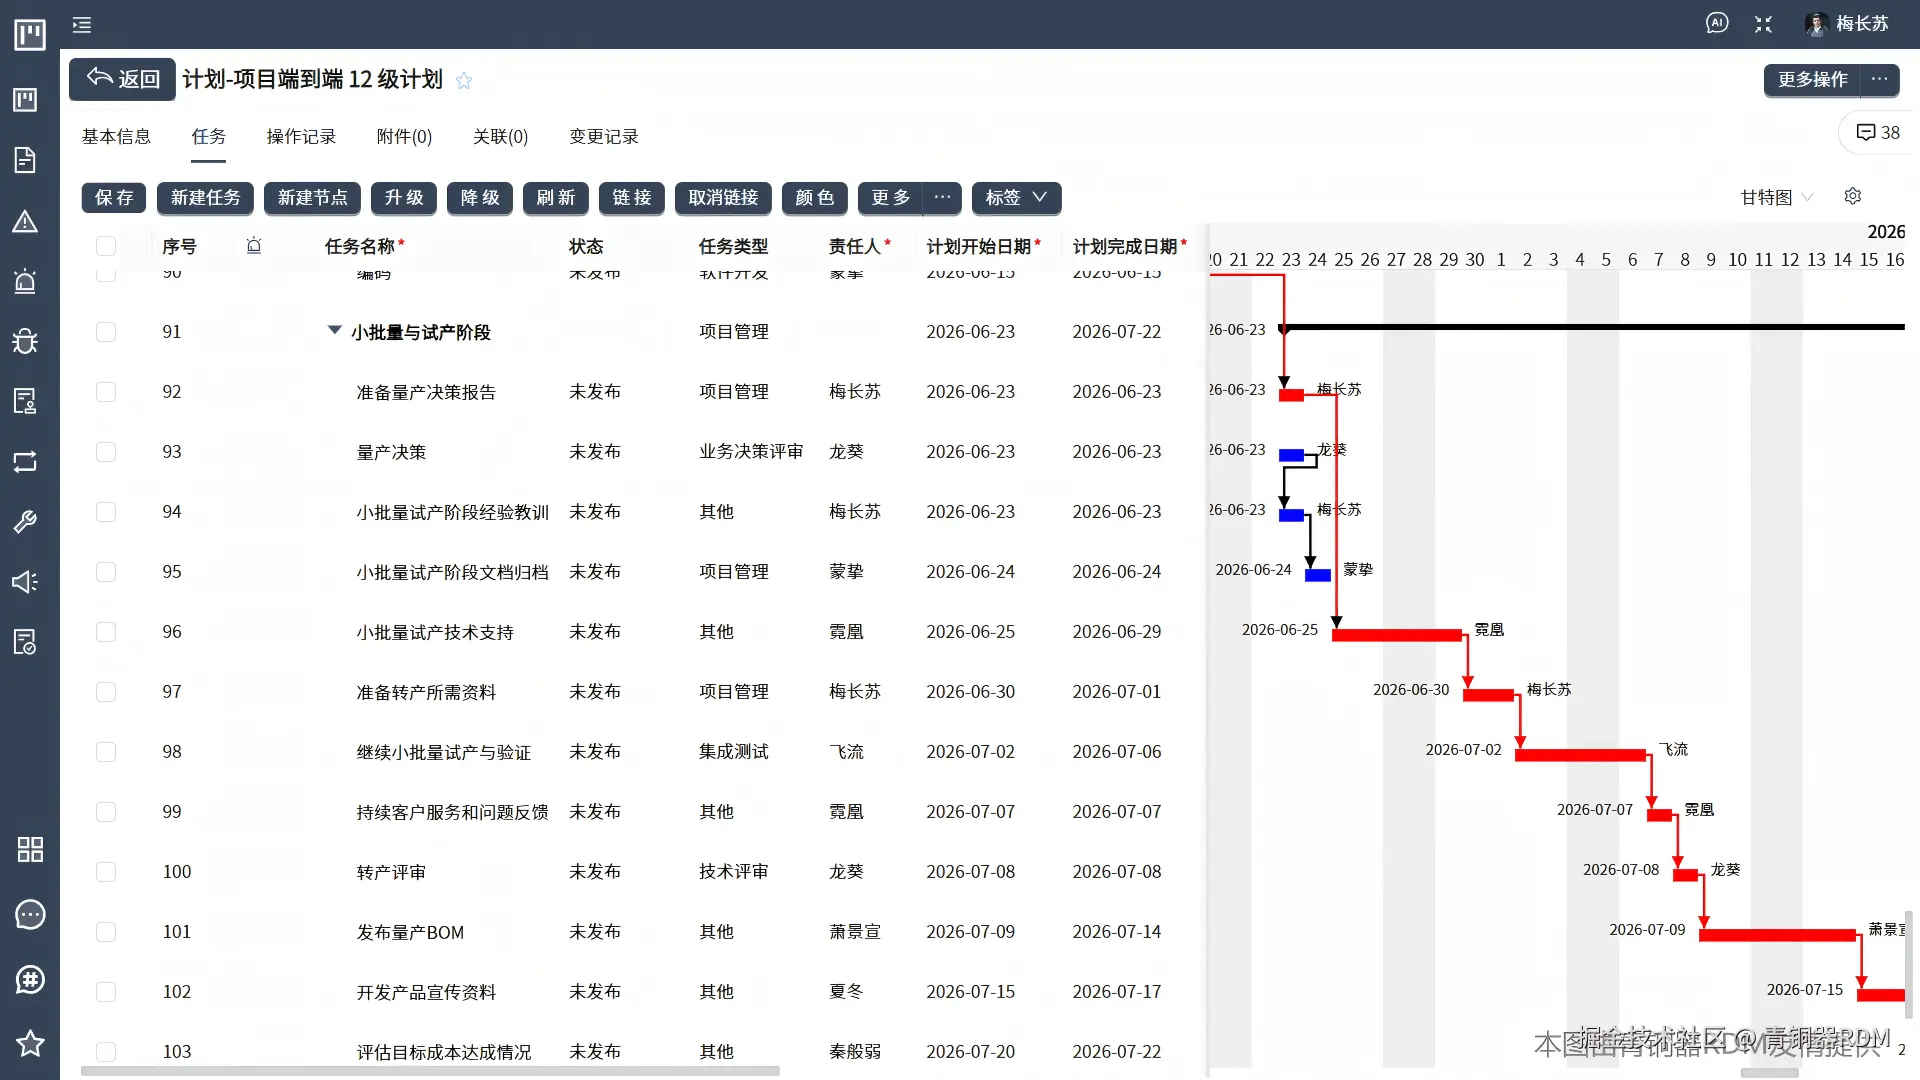
Task: Open the comment icon showing 38
Action: coord(1876,132)
